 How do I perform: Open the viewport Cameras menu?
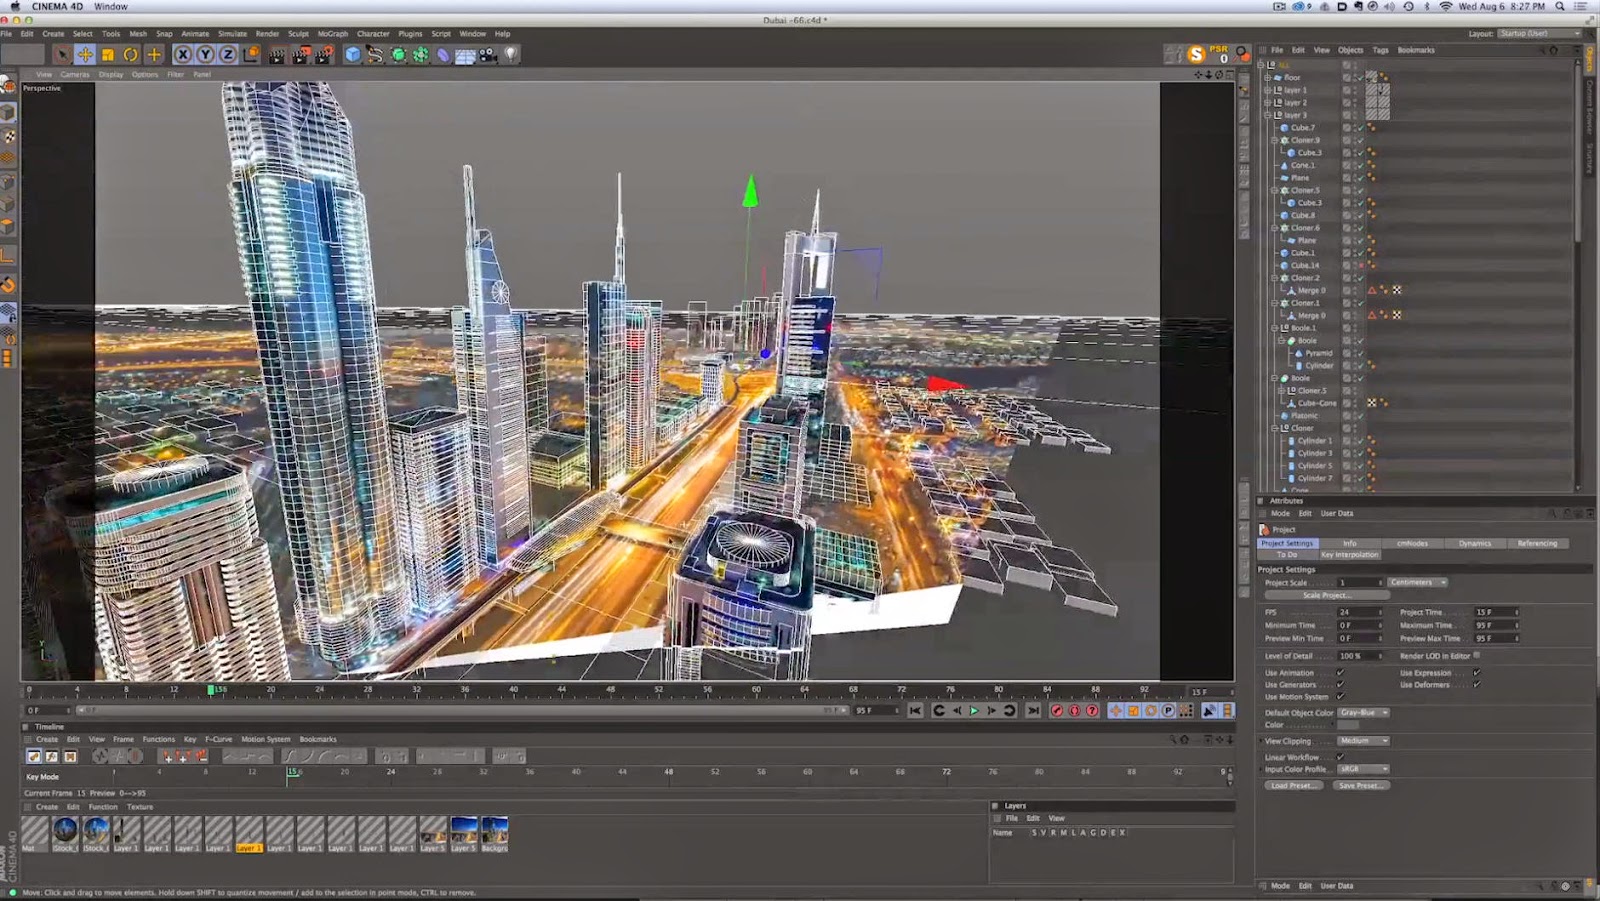75,74
